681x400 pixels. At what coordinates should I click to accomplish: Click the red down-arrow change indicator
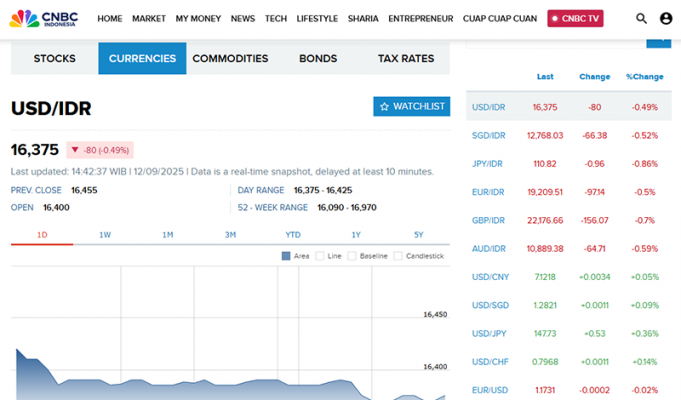tap(75, 150)
